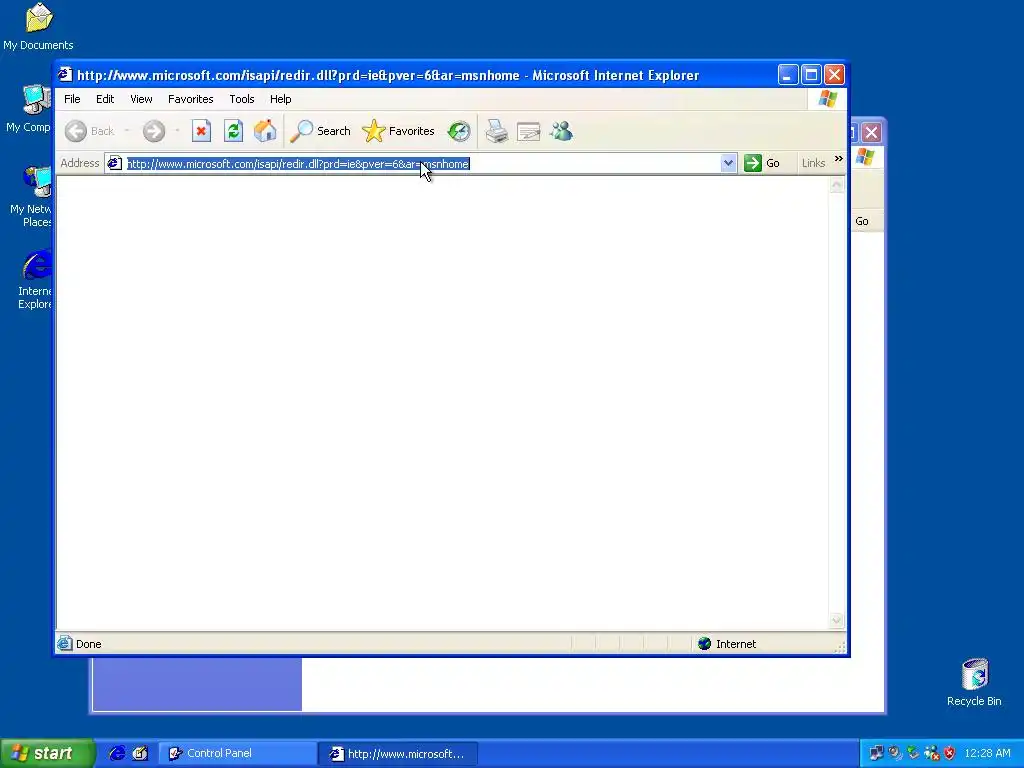Expand the address bar dropdown arrow
1024x768 pixels.
click(728, 163)
